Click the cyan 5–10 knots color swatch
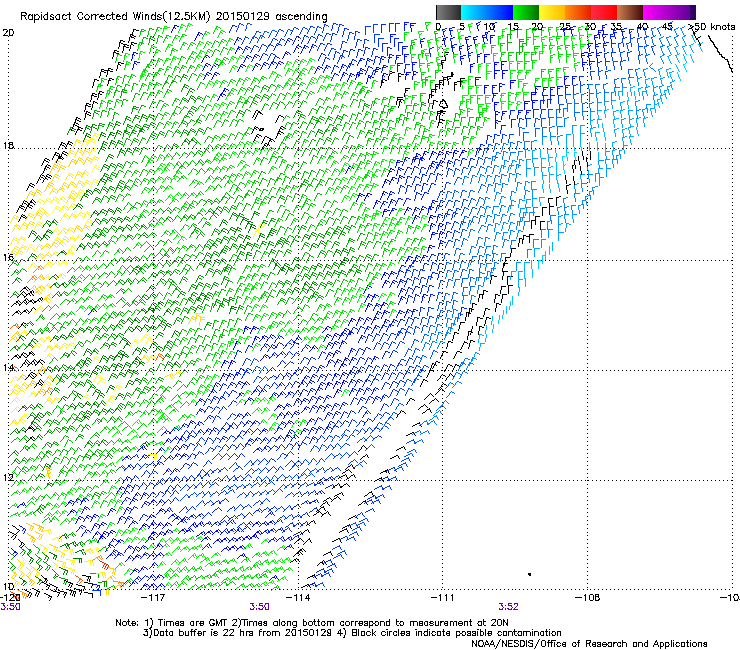Image resolution: width=740 pixels, height=650 pixels. [474, 12]
